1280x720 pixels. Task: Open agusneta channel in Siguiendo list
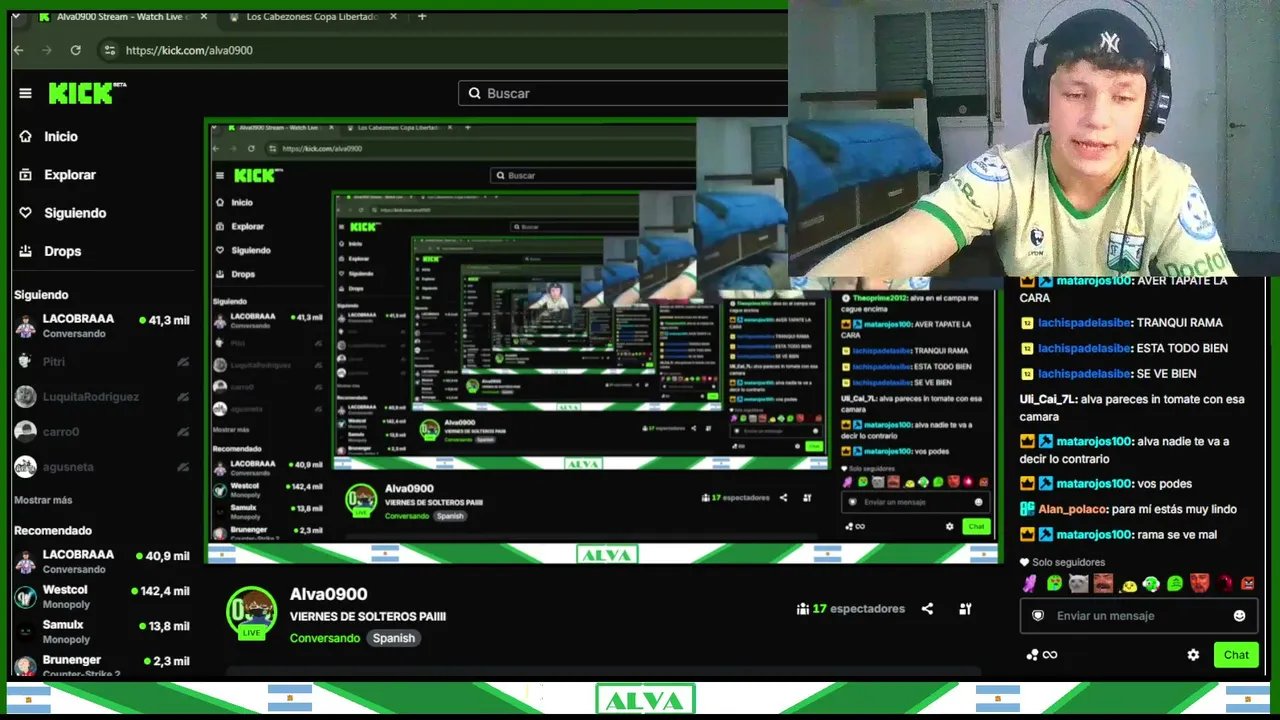point(102,467)
